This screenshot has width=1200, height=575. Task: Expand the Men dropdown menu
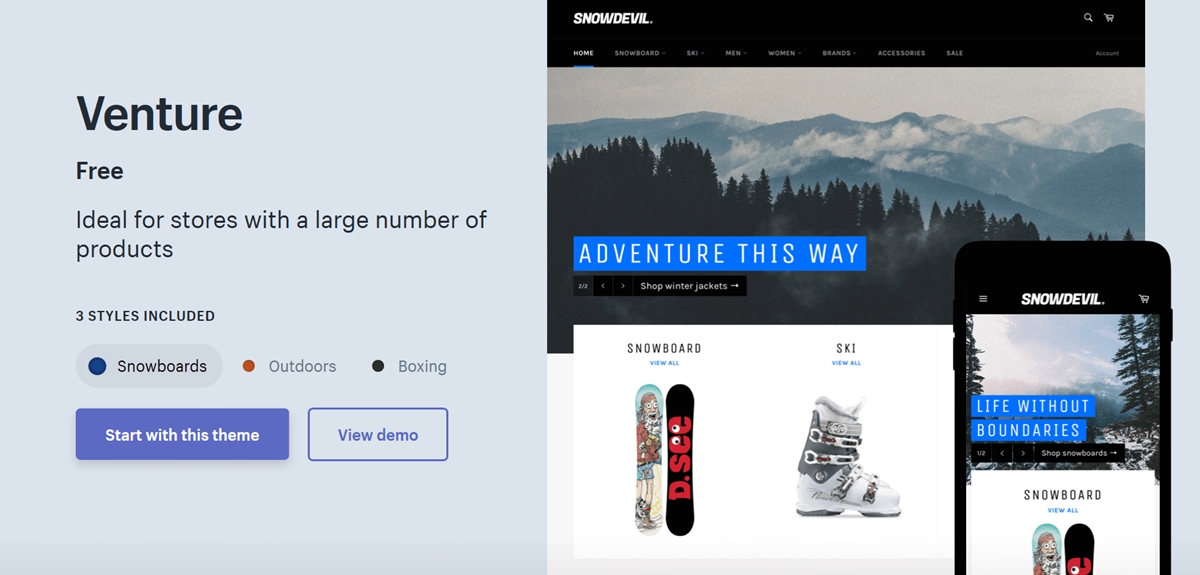pos(735,53)
